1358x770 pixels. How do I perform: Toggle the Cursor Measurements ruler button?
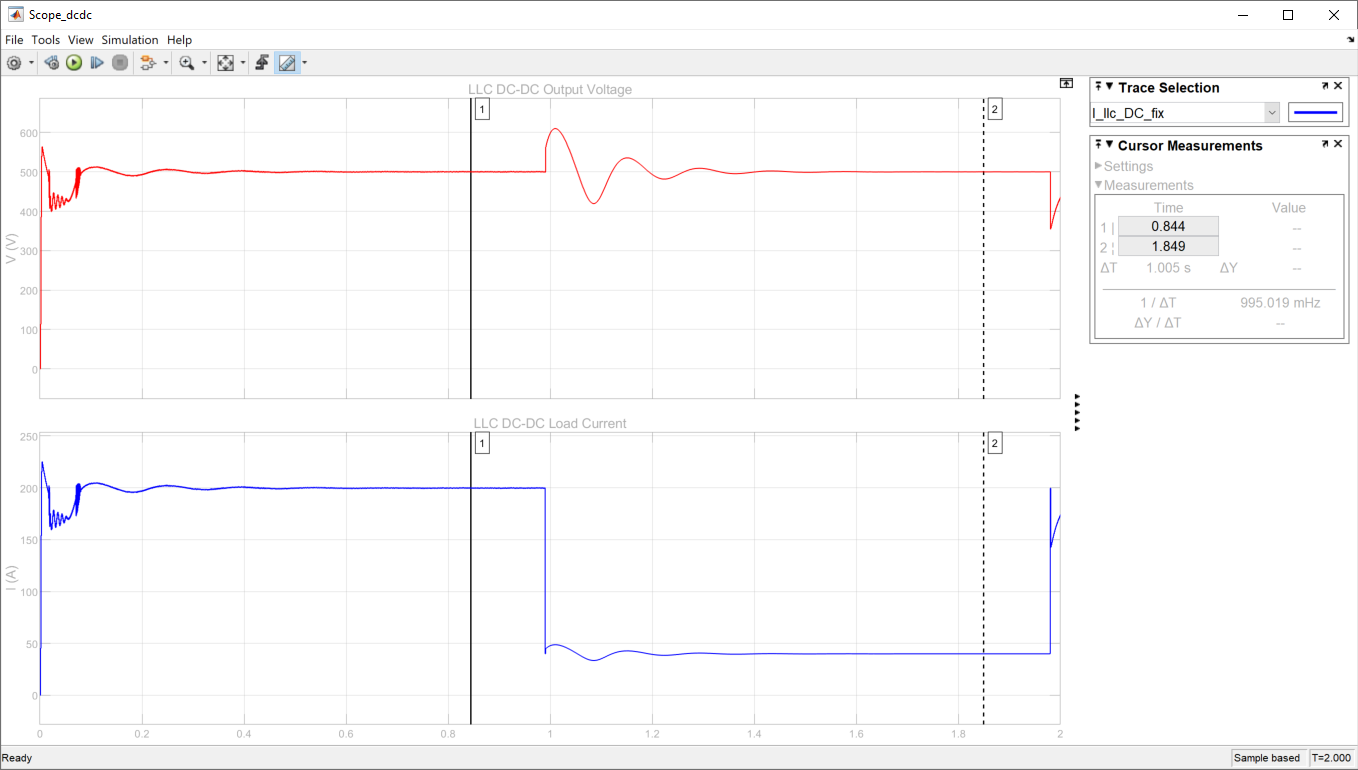click(287, 63)
